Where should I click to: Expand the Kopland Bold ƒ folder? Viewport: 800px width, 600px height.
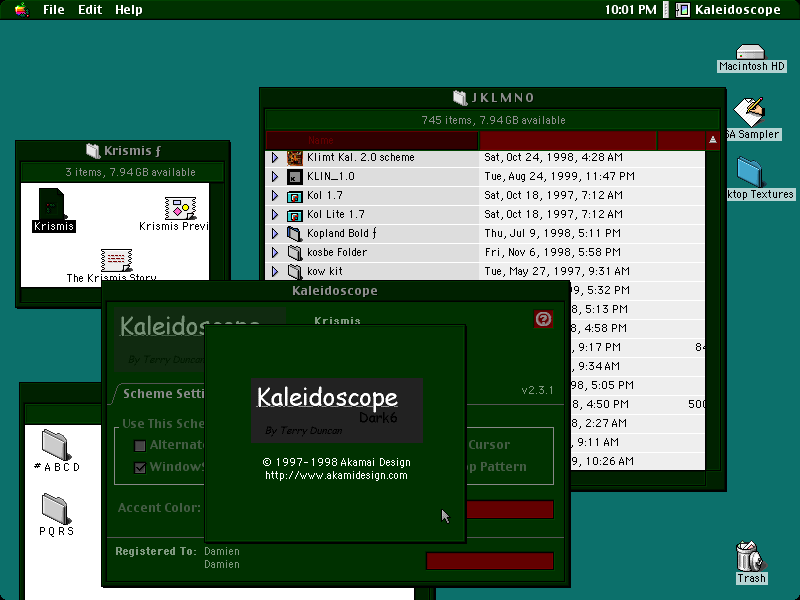click(x=274, y=233)
